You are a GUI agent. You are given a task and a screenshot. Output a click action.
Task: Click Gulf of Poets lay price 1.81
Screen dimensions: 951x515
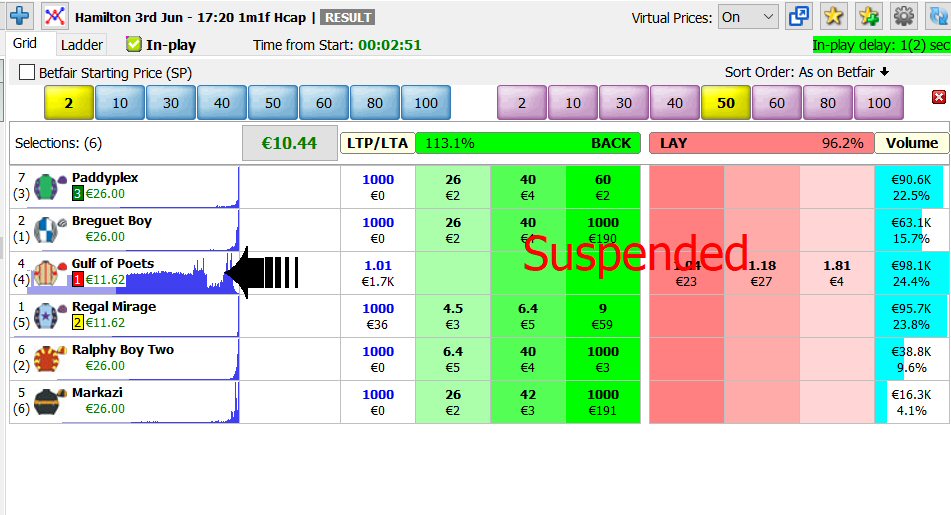836,273
